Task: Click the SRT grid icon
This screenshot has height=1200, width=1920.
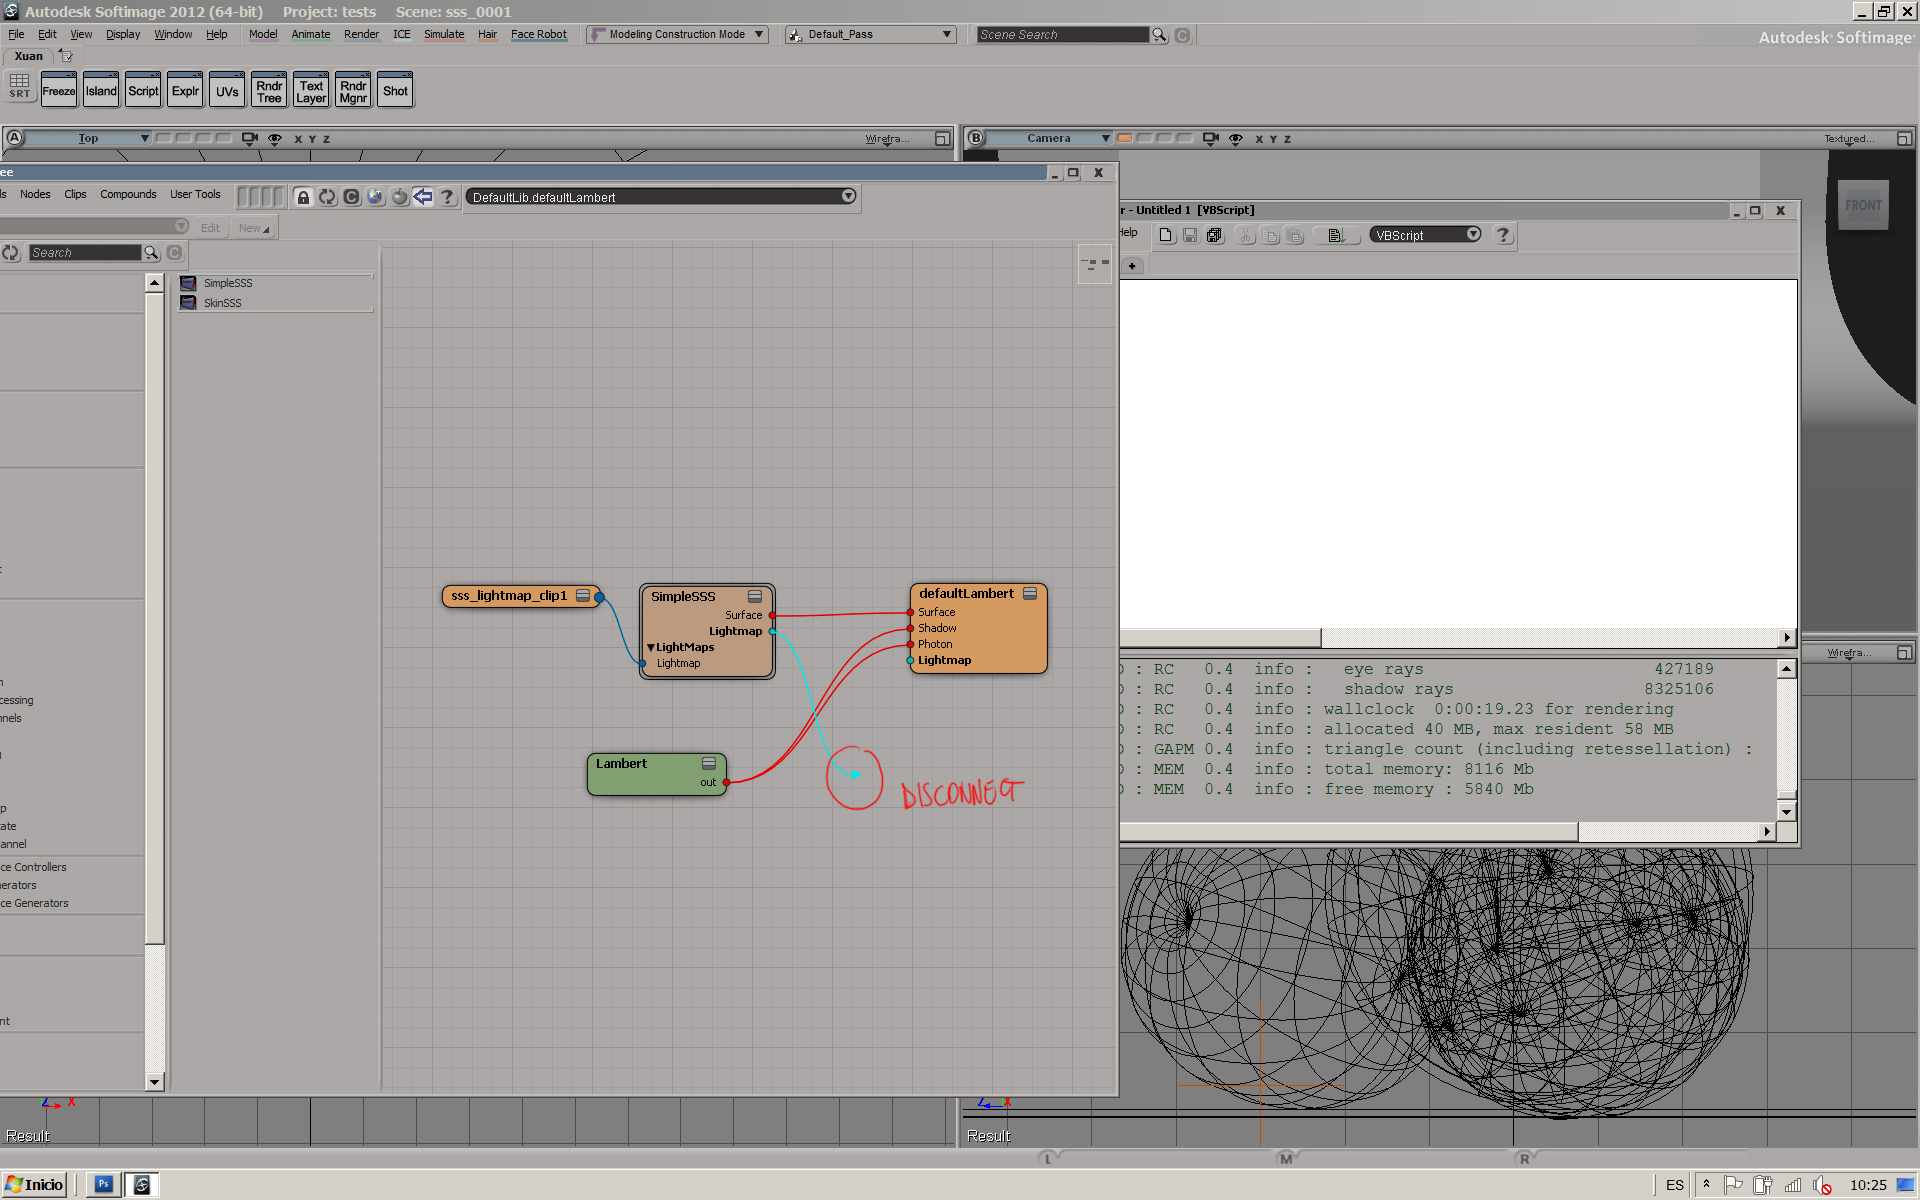Action: pyautogui.click(x=20, y=86)
